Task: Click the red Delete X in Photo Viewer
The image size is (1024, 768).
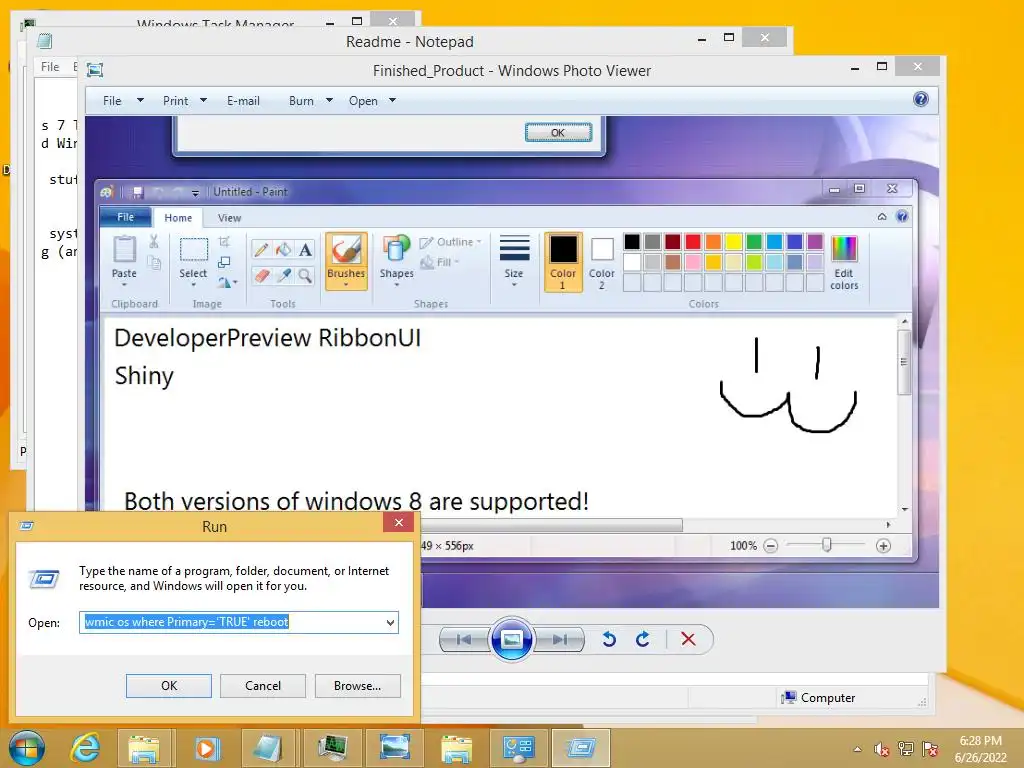Action: click(x=688, y=639)
